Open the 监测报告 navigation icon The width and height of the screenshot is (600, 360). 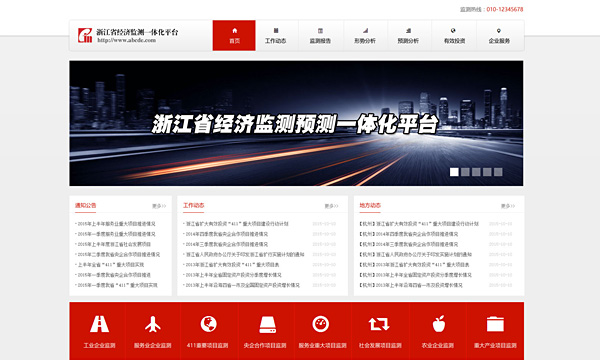[x=320, y=31]
